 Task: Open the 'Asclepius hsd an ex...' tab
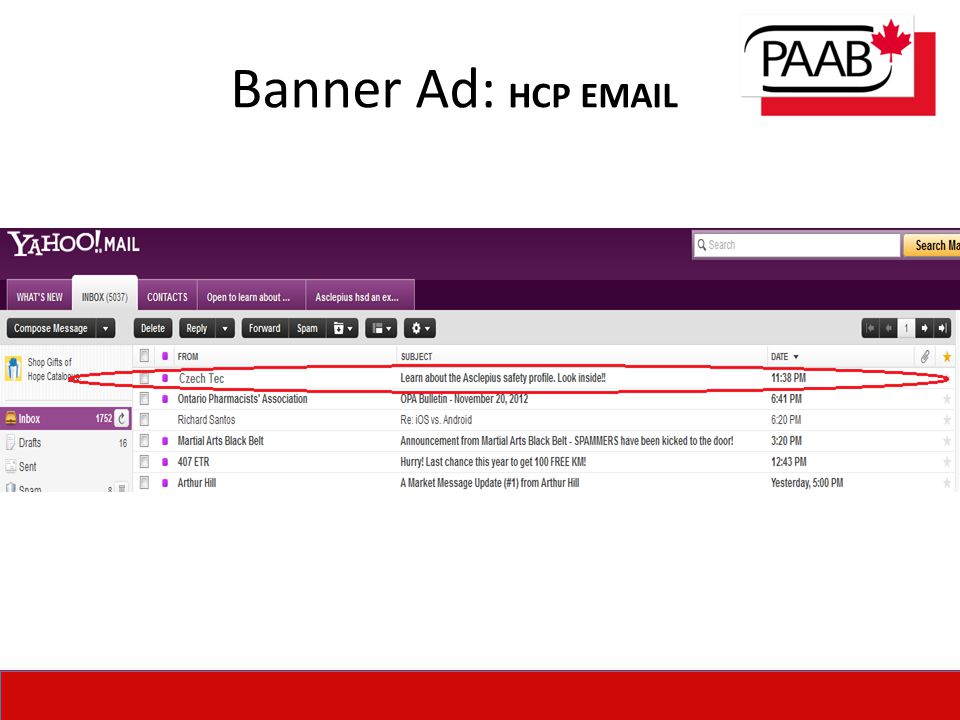[360, 297]
